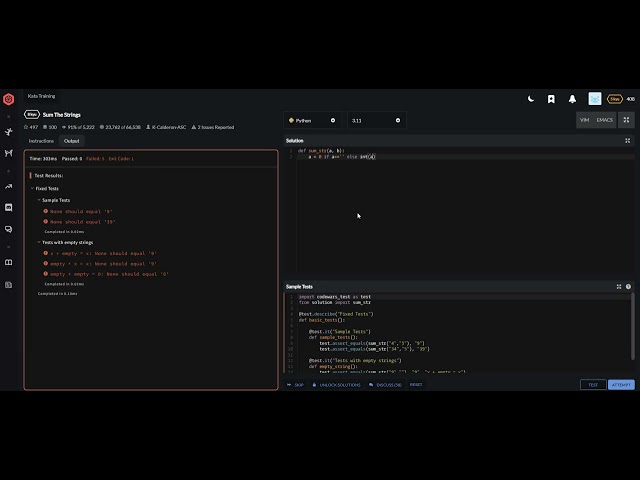
Task: Click the 'empty + empty = 0' failure row
Action: [x=106, y=274]
